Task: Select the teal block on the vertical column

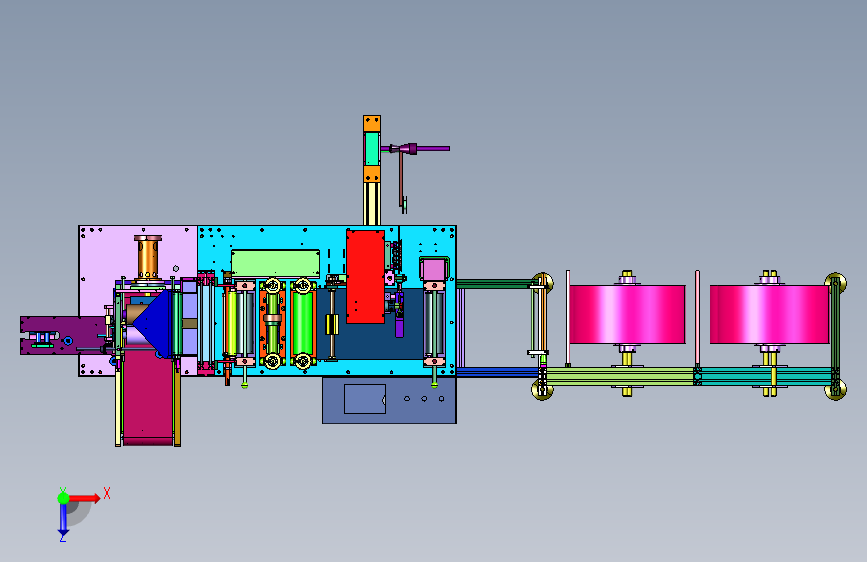Action: pos(372,148)
